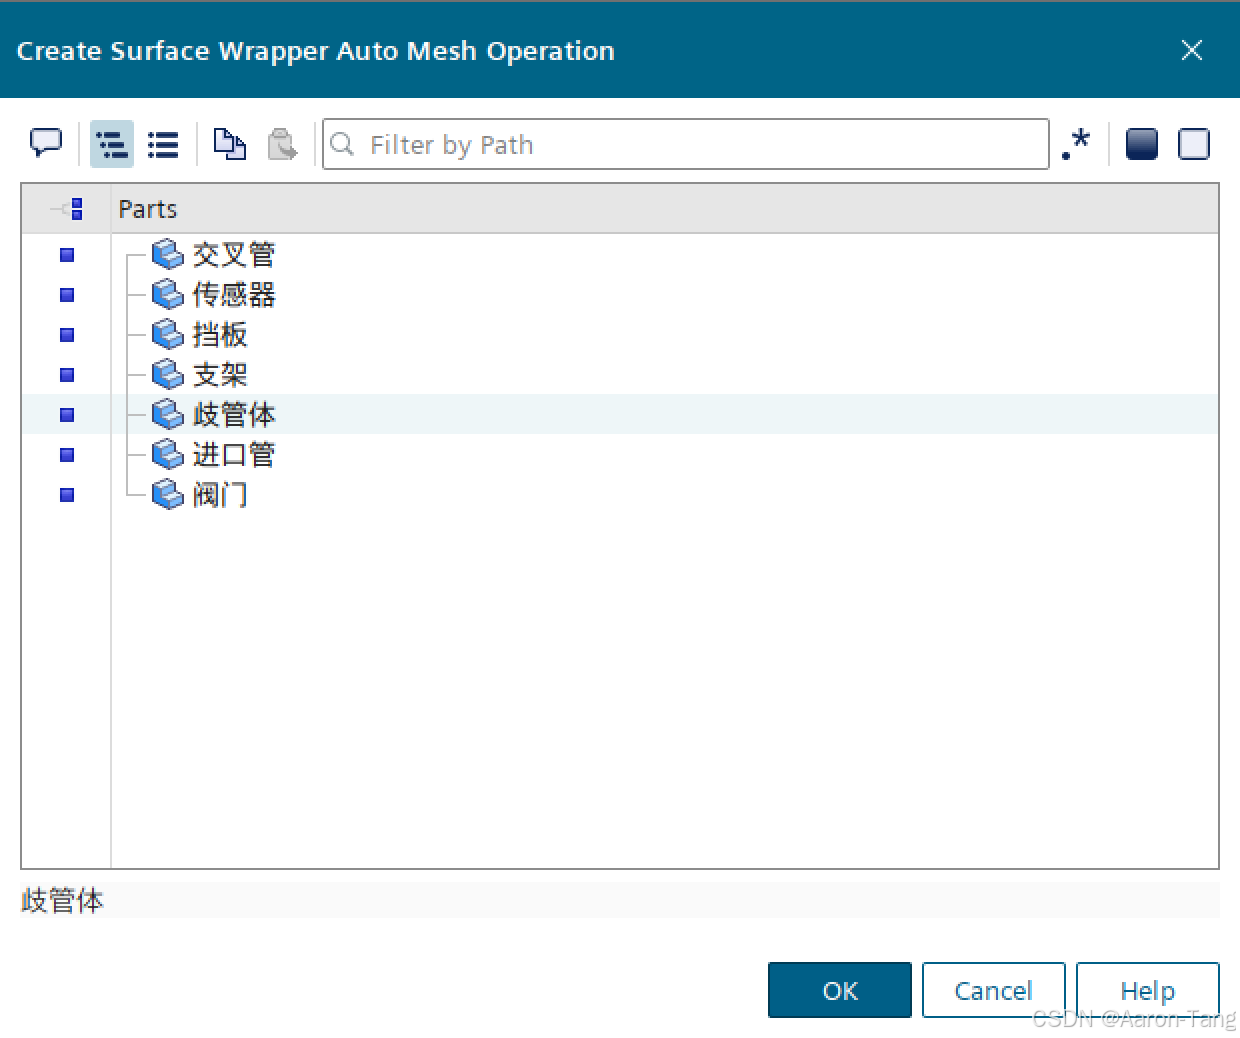The image size is (1240, 1038).
Task: Toggle selection checkbox for 传感器
Action: pyautogui.click(x=67, y=295)
